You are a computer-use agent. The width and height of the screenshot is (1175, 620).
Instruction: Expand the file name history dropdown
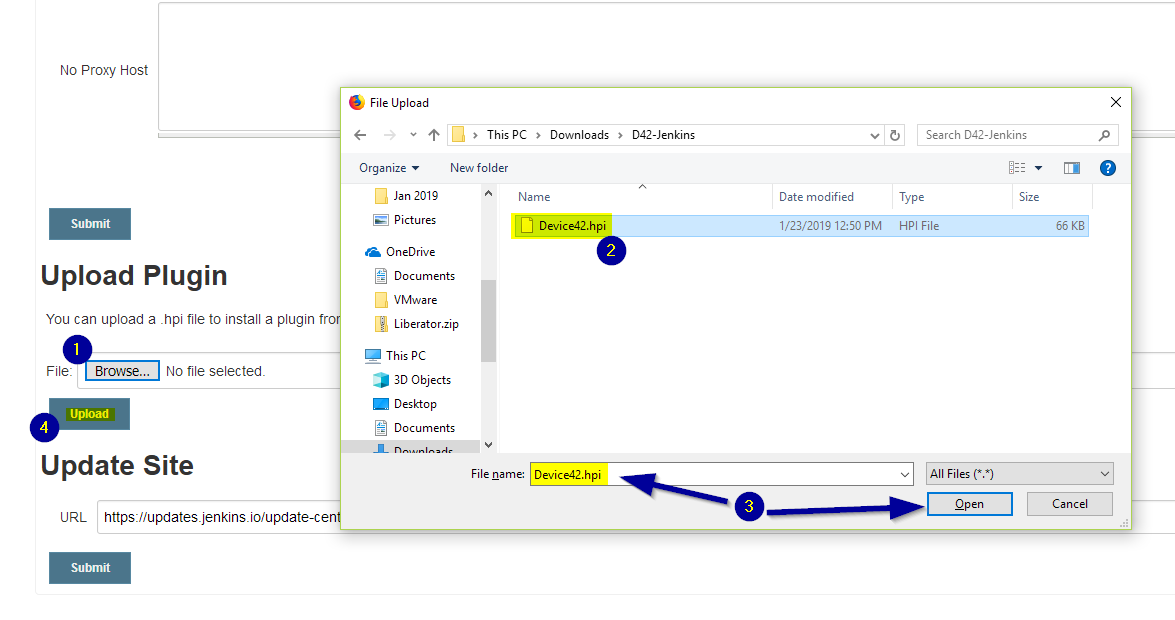pos(903,473)
